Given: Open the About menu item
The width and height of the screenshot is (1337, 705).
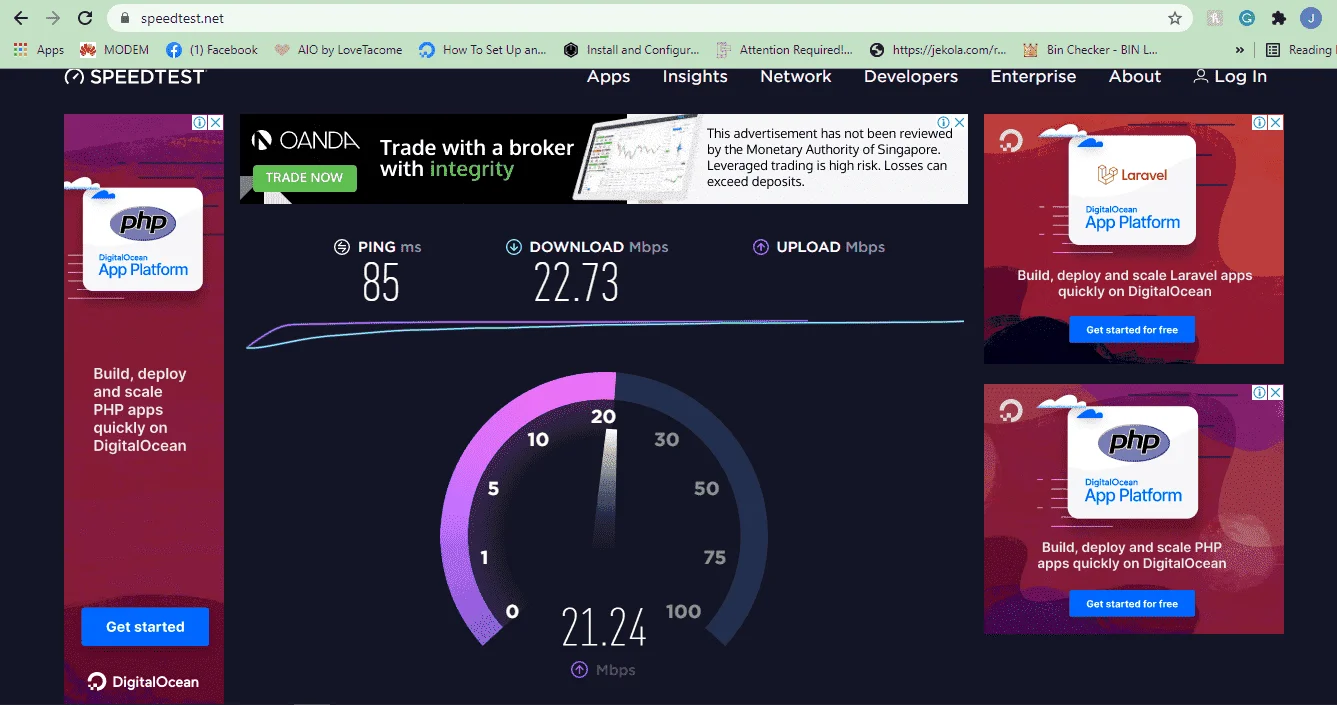Looking at the screenshot, I should click(1135, 77).
